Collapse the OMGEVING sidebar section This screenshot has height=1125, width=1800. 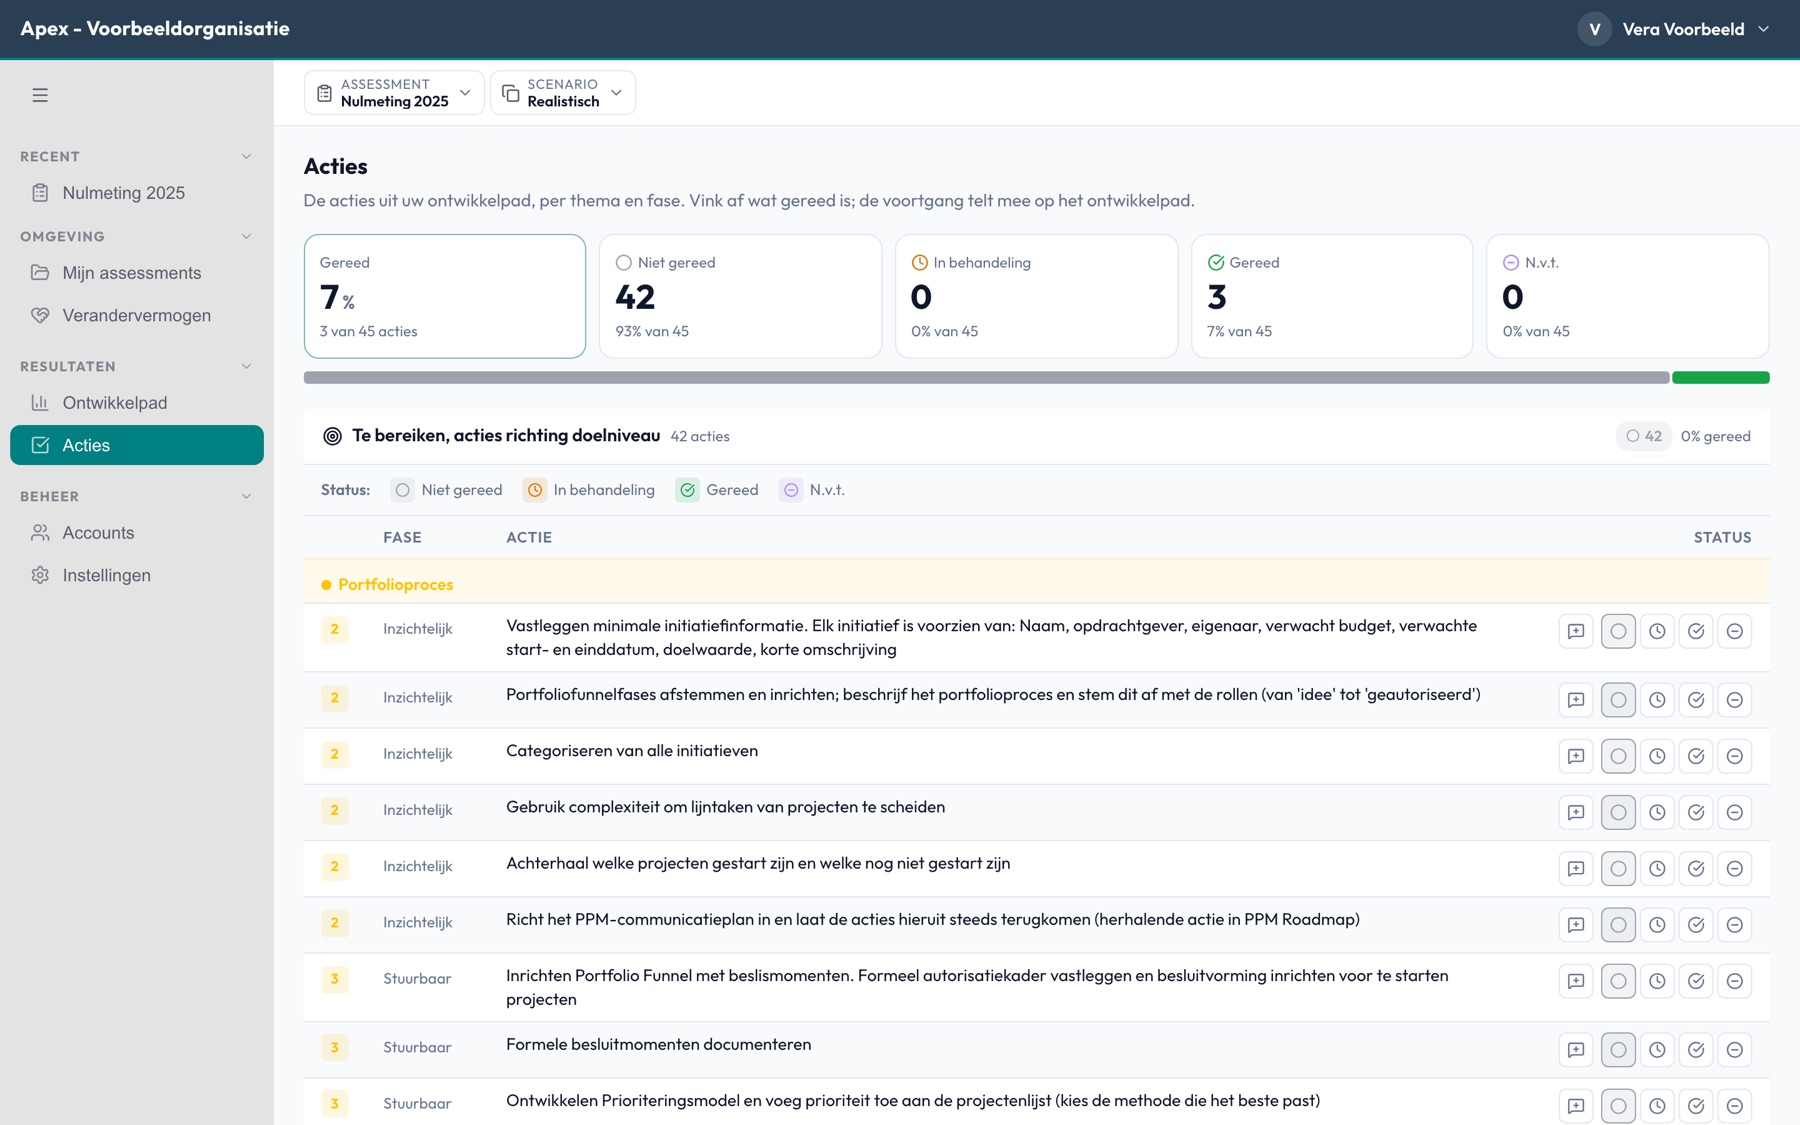(x=246, y=236)
